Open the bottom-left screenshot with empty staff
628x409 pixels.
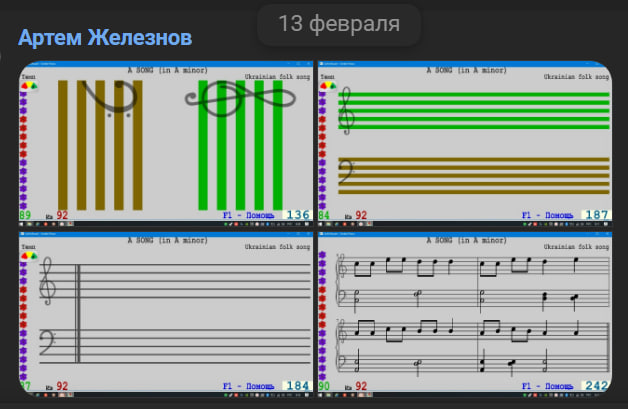166,314
